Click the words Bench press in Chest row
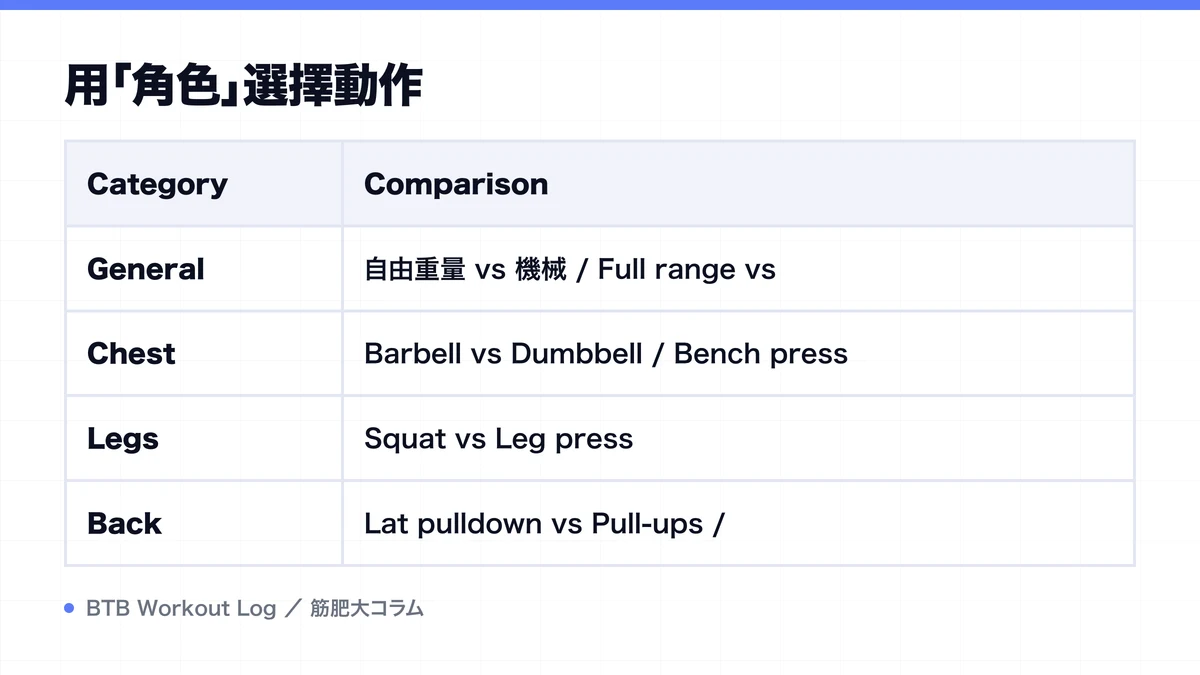Image resolution: width=1200 pixels, height=675 pixels. point(761,355)
